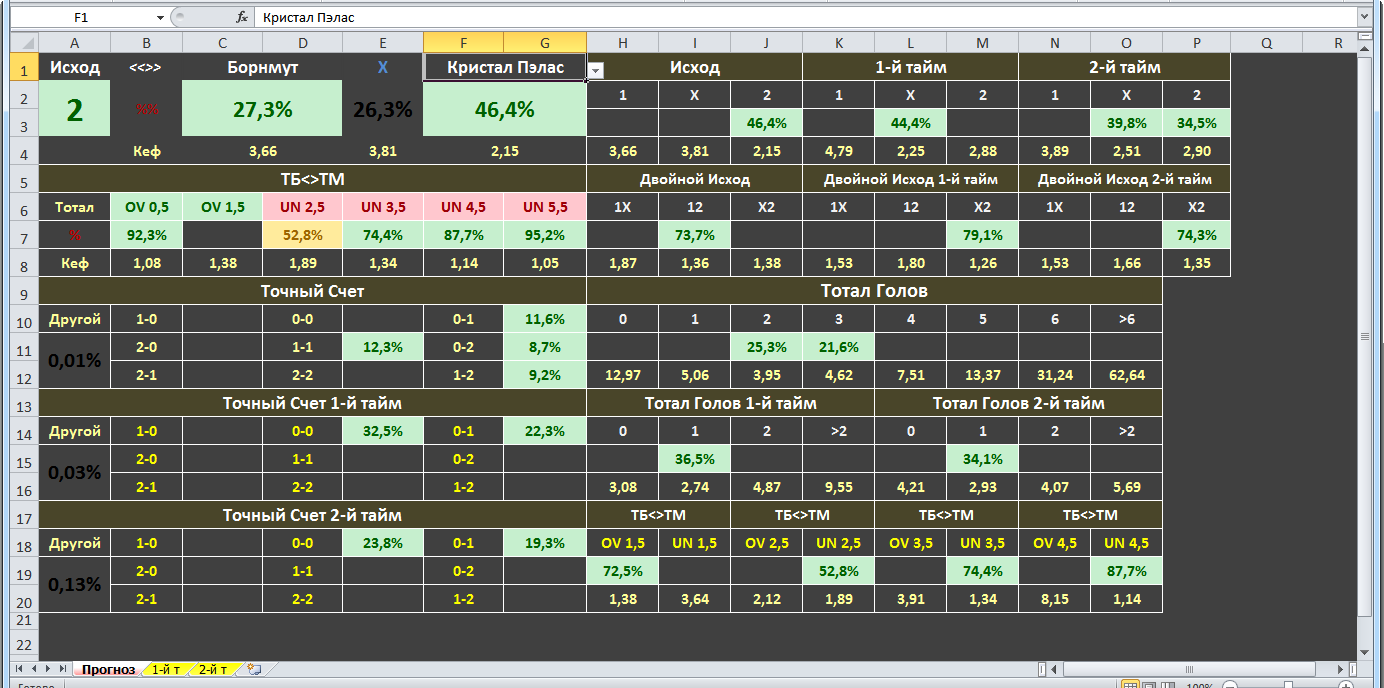Select the 12,97 coefficient cell
The height and width of the screenshot is (688, 1384).
pyautogui.click(x=623, y=376)
